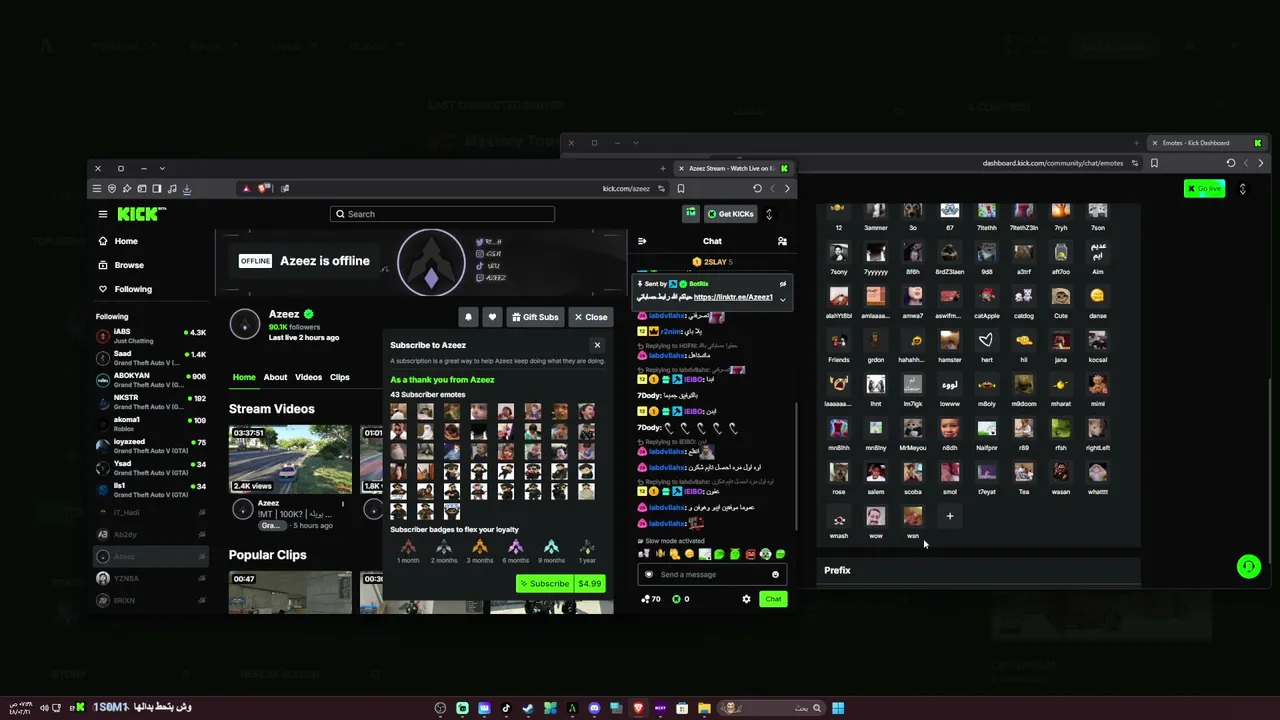Expand the dashboard account menu arrows
The width and height of the screenshot is (1280, 720).
tap(1243, 189)
